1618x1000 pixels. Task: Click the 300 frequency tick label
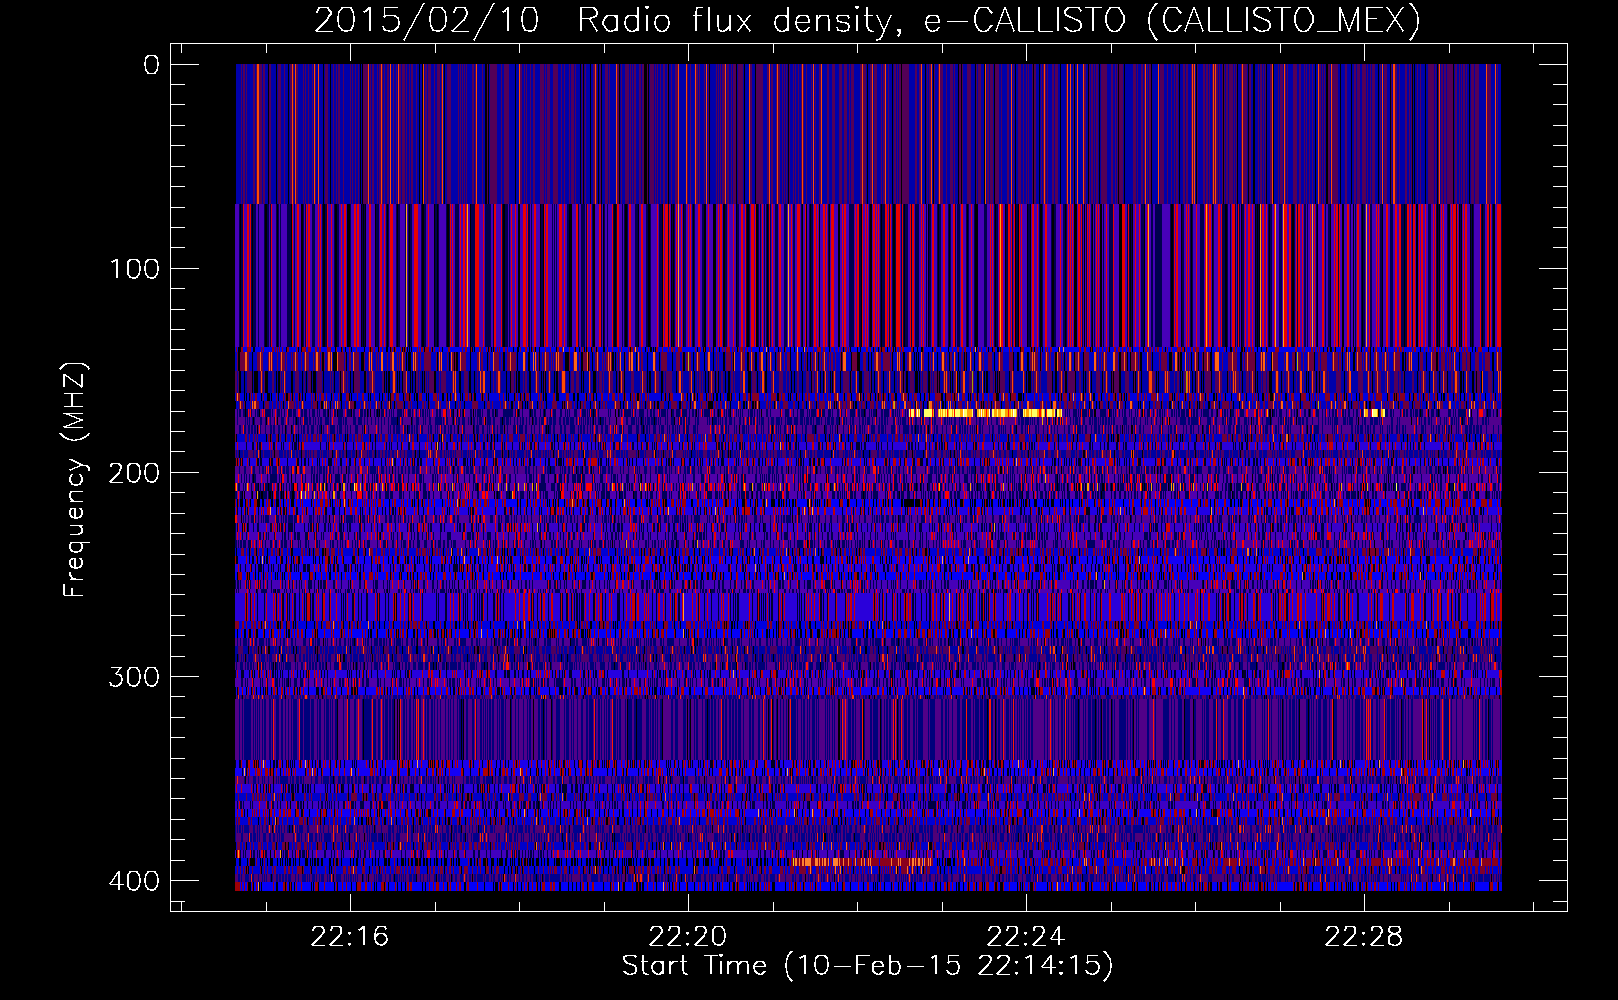tap(134, 677)
